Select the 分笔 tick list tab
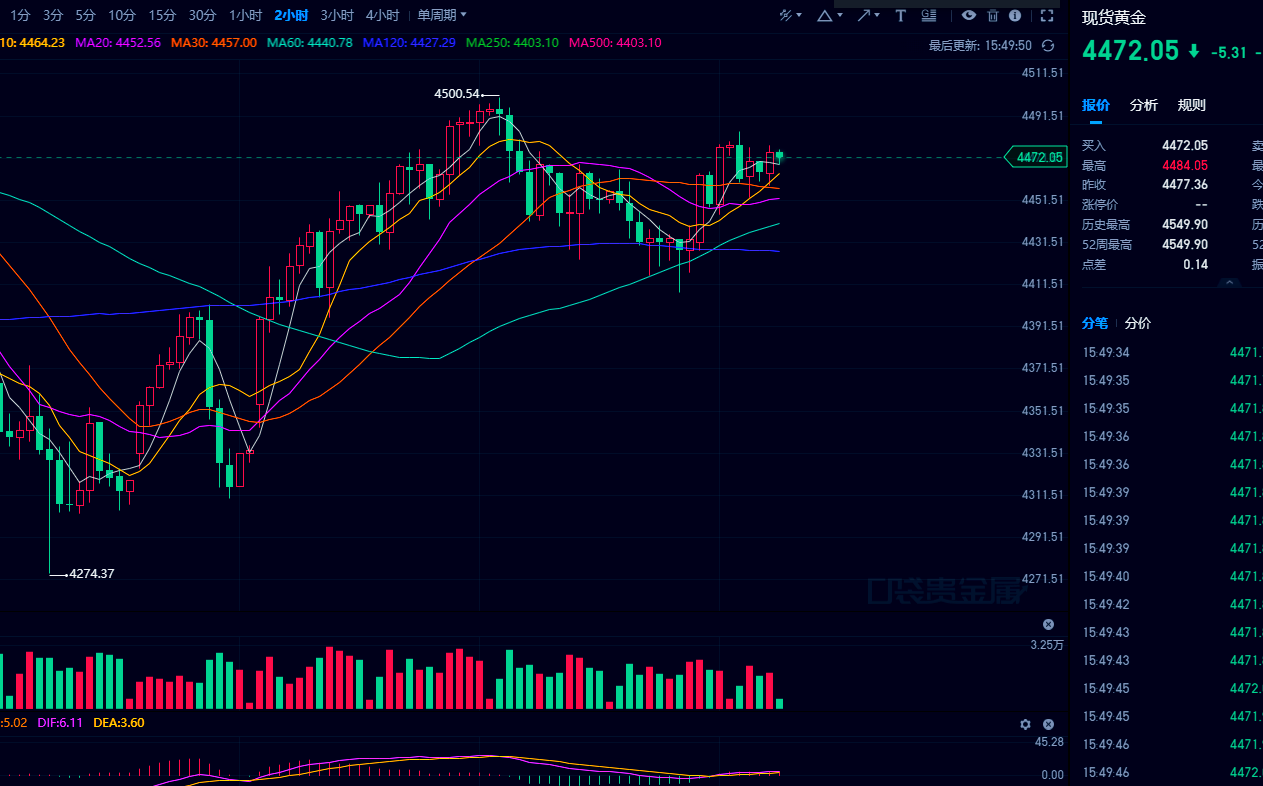The height and width of the screenshot is (786, 1263). click(1095, 323)
